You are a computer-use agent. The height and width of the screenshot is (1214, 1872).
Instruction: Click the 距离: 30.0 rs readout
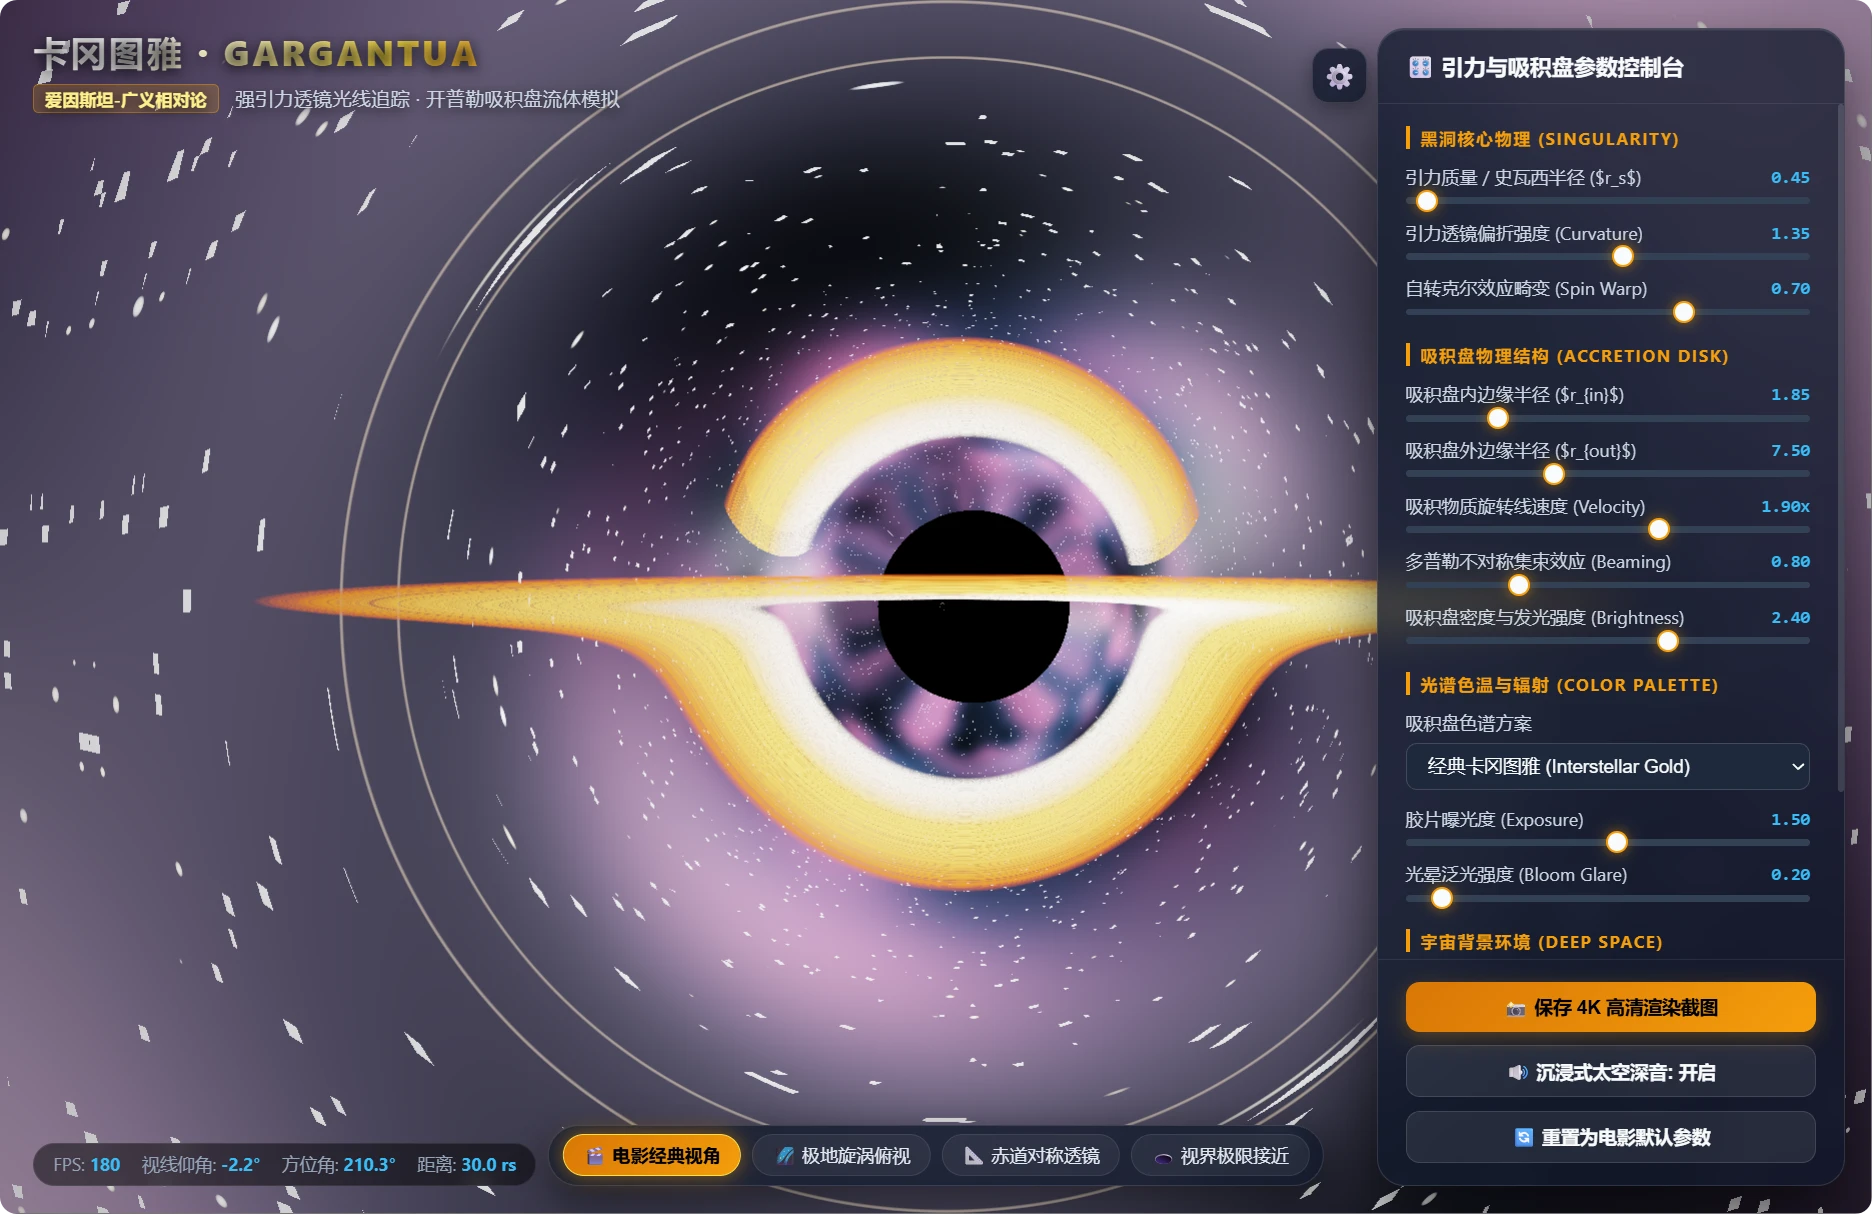pyautogui.click(x=466, y=1165)
